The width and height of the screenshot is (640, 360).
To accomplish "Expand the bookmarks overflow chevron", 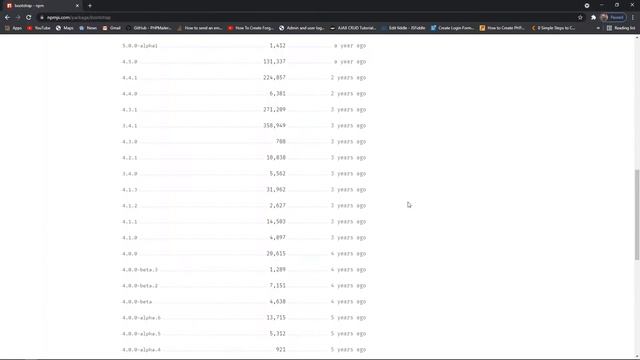I will (x=598, y=28).
